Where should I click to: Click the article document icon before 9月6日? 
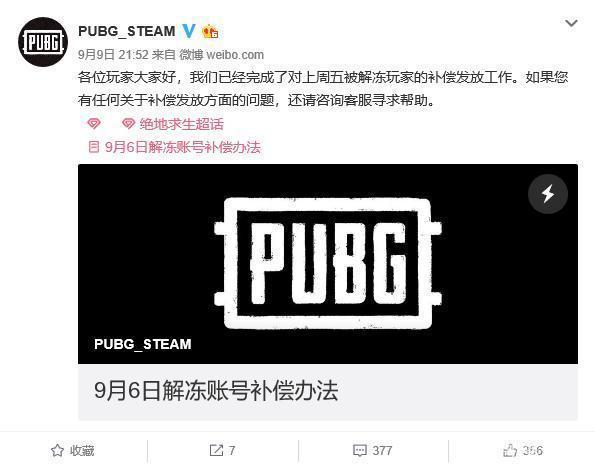tap(94, 147)
